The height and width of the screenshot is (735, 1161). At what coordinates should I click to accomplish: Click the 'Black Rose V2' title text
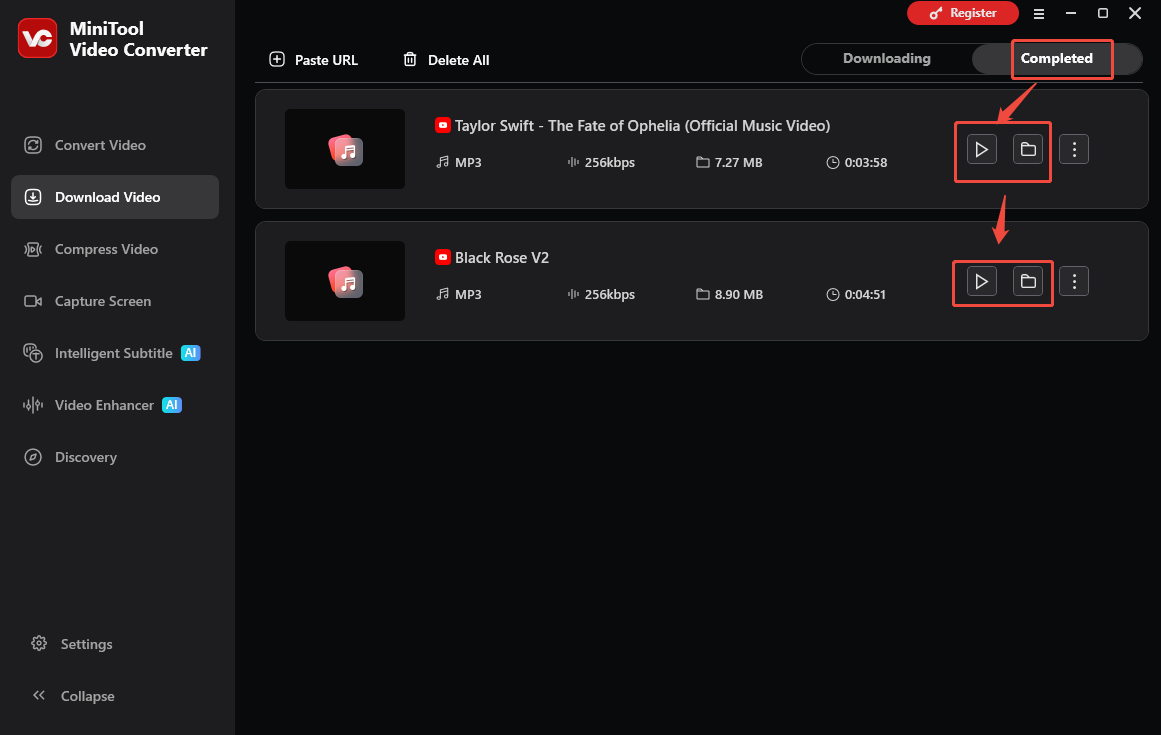tap(502, 258)
